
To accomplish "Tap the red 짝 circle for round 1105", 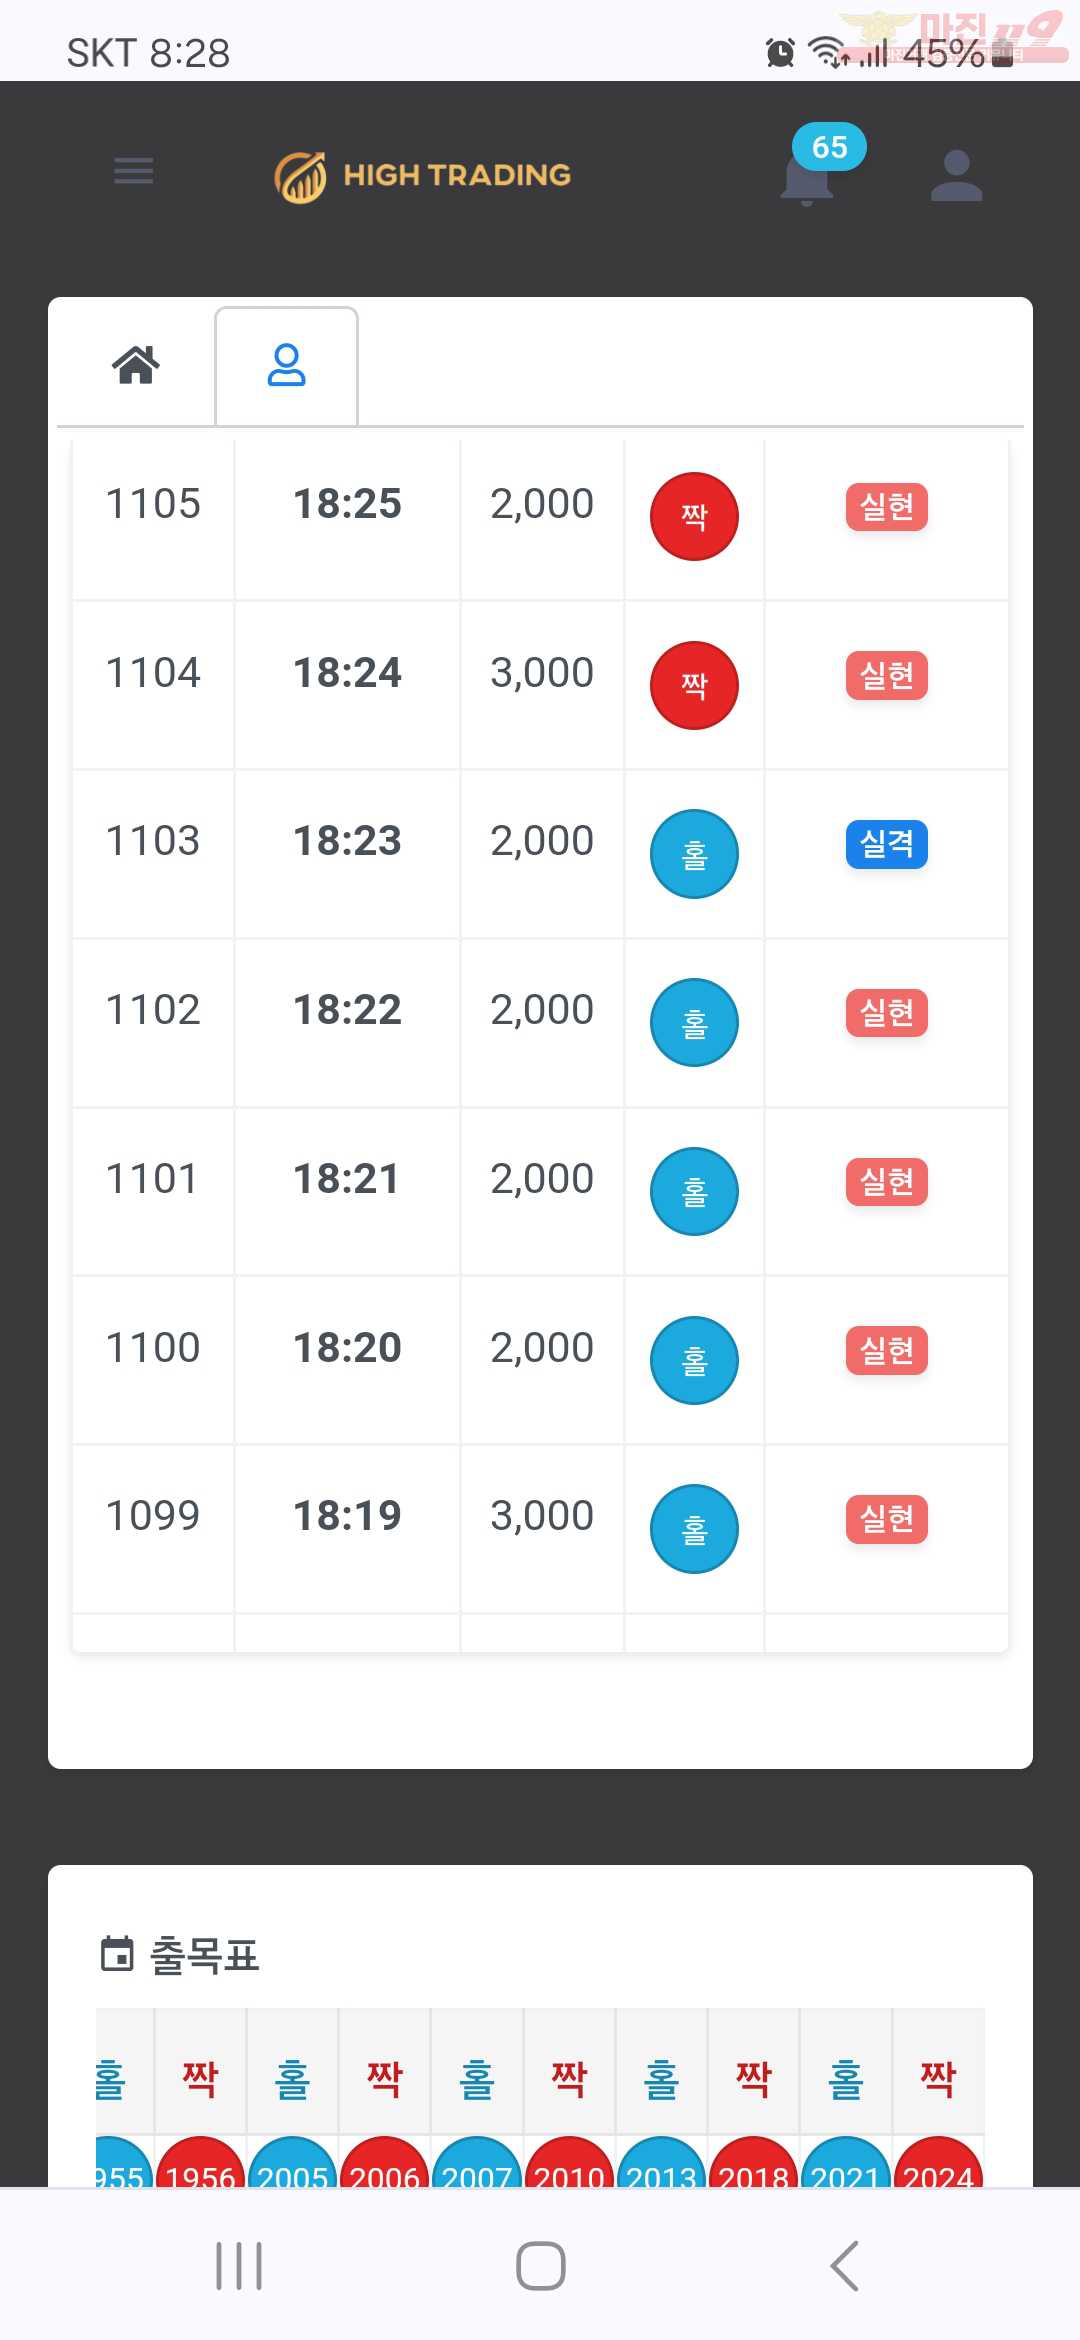I will click(x=695, y=516).
